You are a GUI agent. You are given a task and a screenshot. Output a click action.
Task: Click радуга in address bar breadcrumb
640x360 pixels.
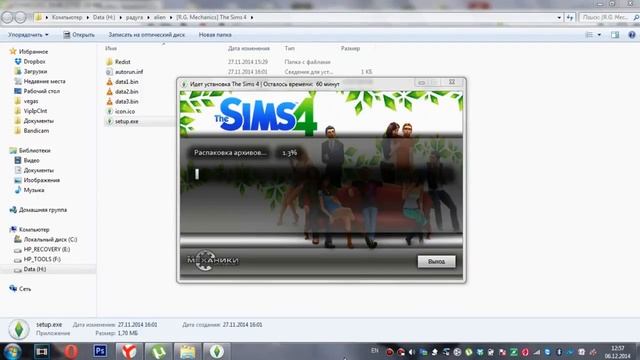click(x=134, y=18)
